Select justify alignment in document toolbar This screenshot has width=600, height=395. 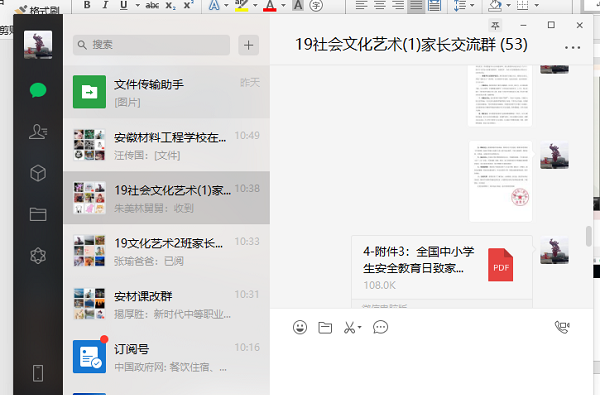pos(416,5)
